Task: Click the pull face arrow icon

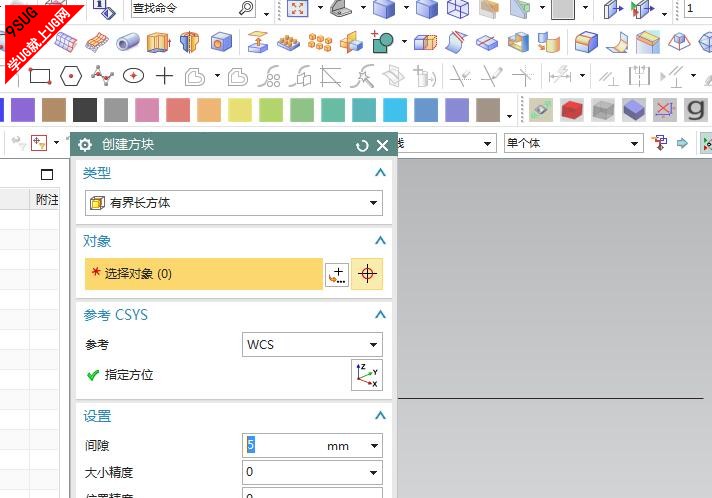Action: (257, 42)
